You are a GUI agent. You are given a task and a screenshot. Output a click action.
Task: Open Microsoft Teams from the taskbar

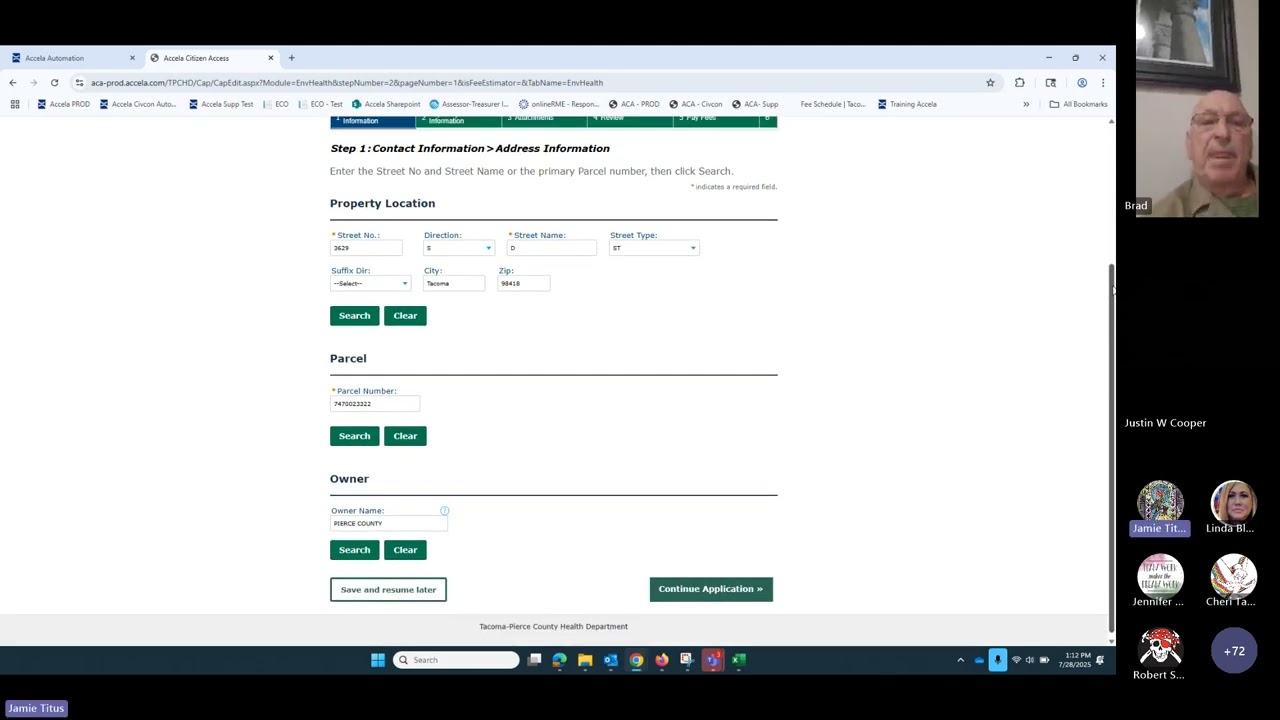click(x=712, y=660)
